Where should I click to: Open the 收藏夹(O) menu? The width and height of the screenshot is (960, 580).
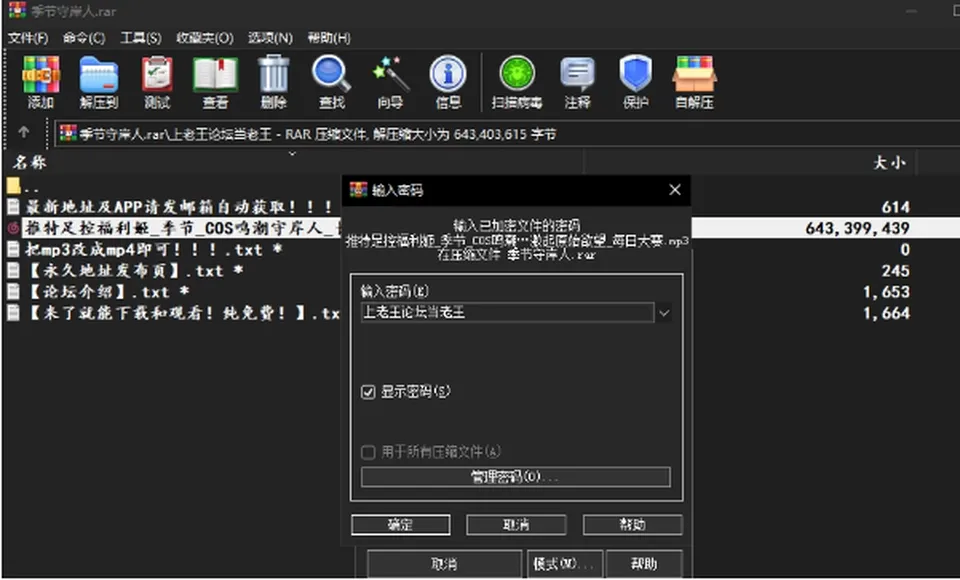coord(204,38)
